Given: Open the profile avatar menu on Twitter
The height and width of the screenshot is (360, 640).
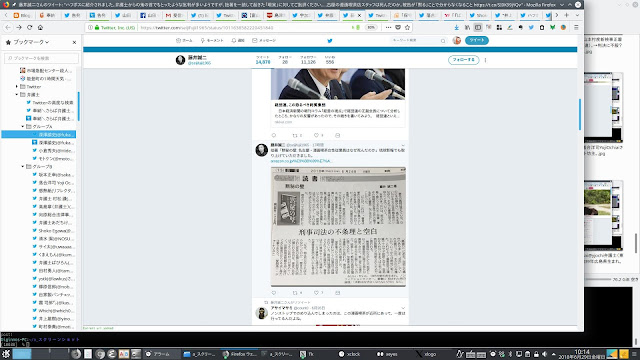Looking at the screenshot, I should [457, 40].
